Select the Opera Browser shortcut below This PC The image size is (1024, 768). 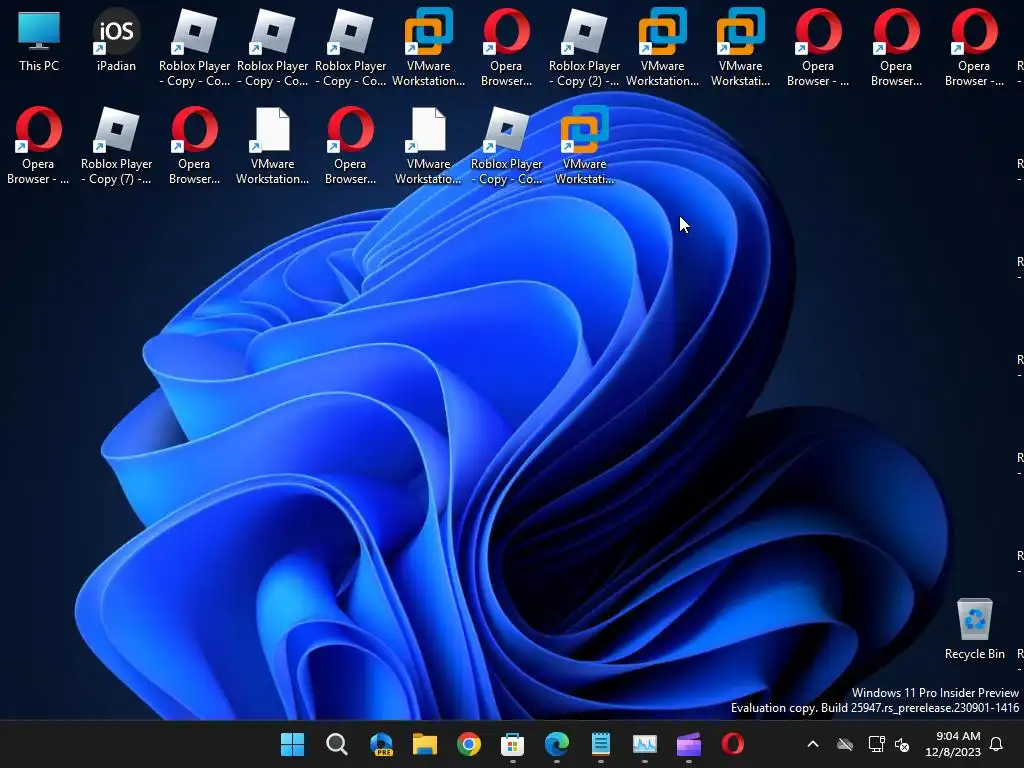click(x=38, y=146)
